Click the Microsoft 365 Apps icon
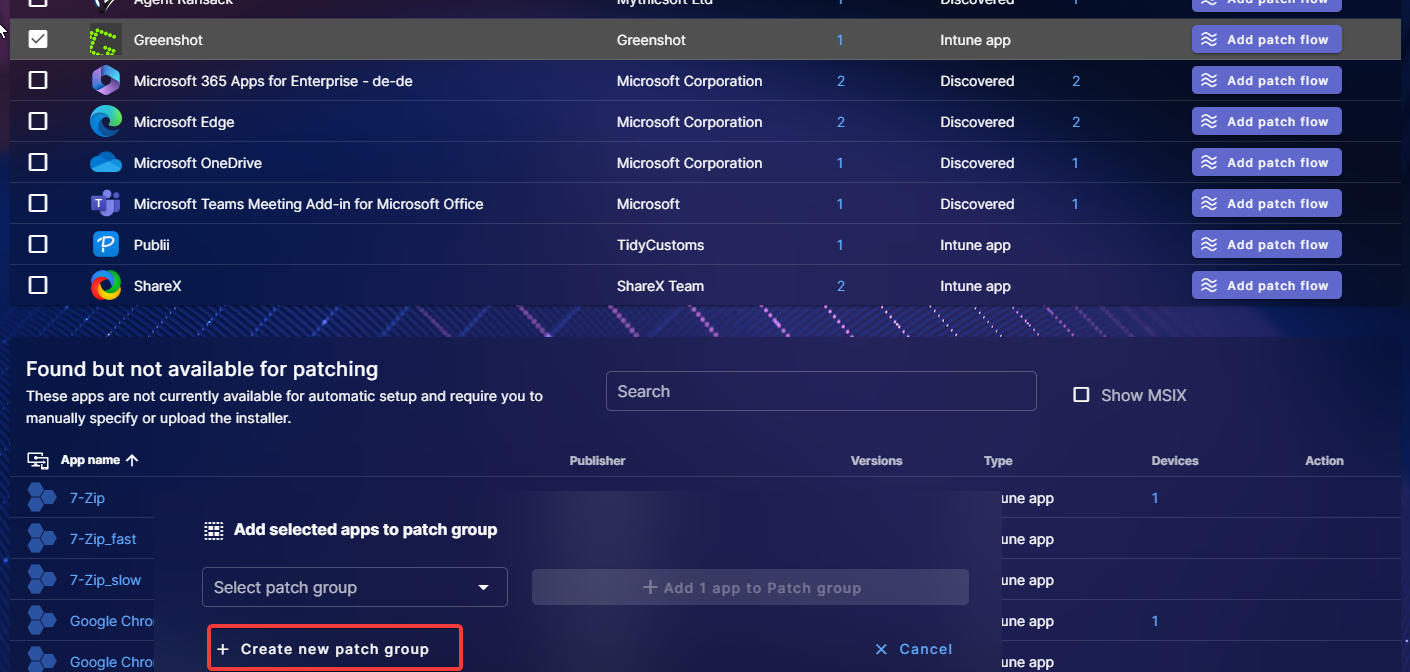Image resolution: width=1410 pixels, height=672 pixels. pos(105,81)
